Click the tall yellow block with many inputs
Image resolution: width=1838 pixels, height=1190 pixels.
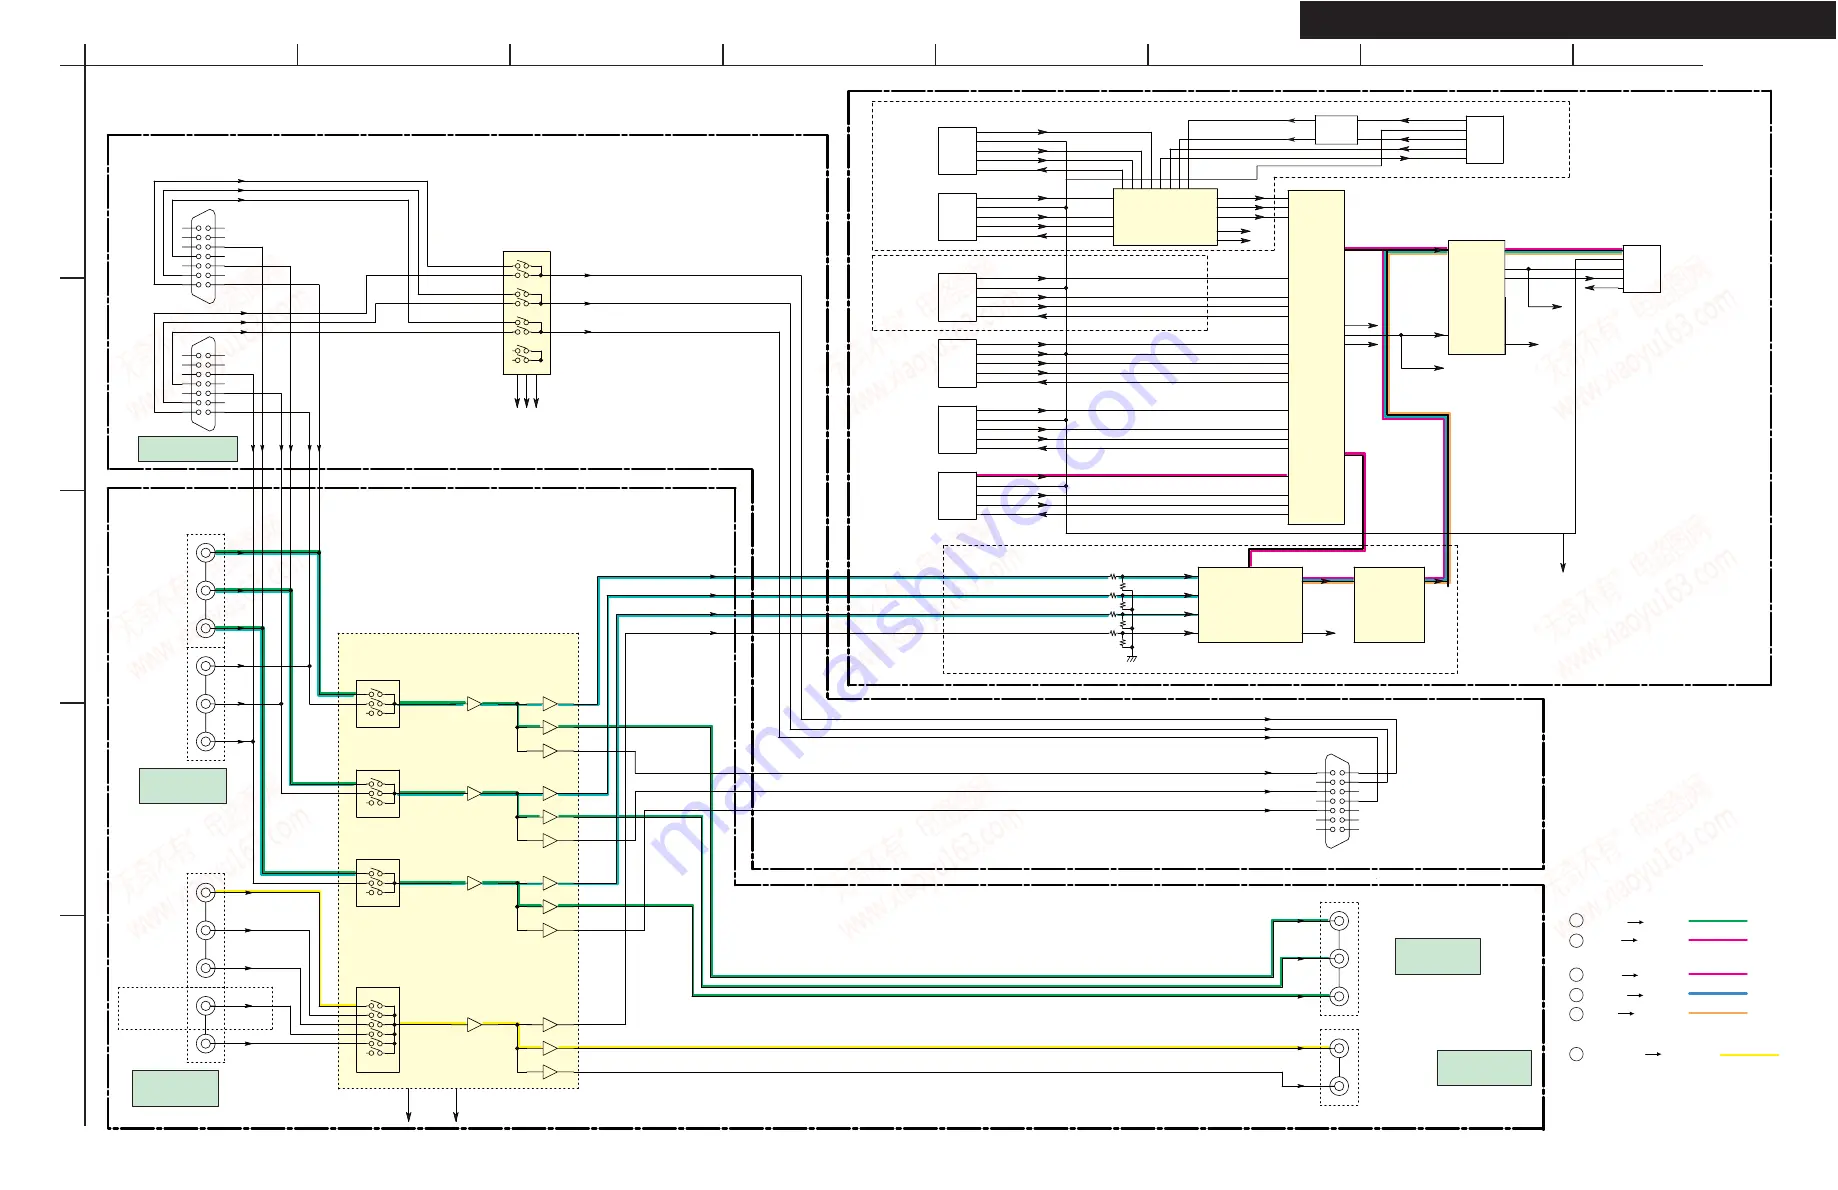tap(1316, 357)
